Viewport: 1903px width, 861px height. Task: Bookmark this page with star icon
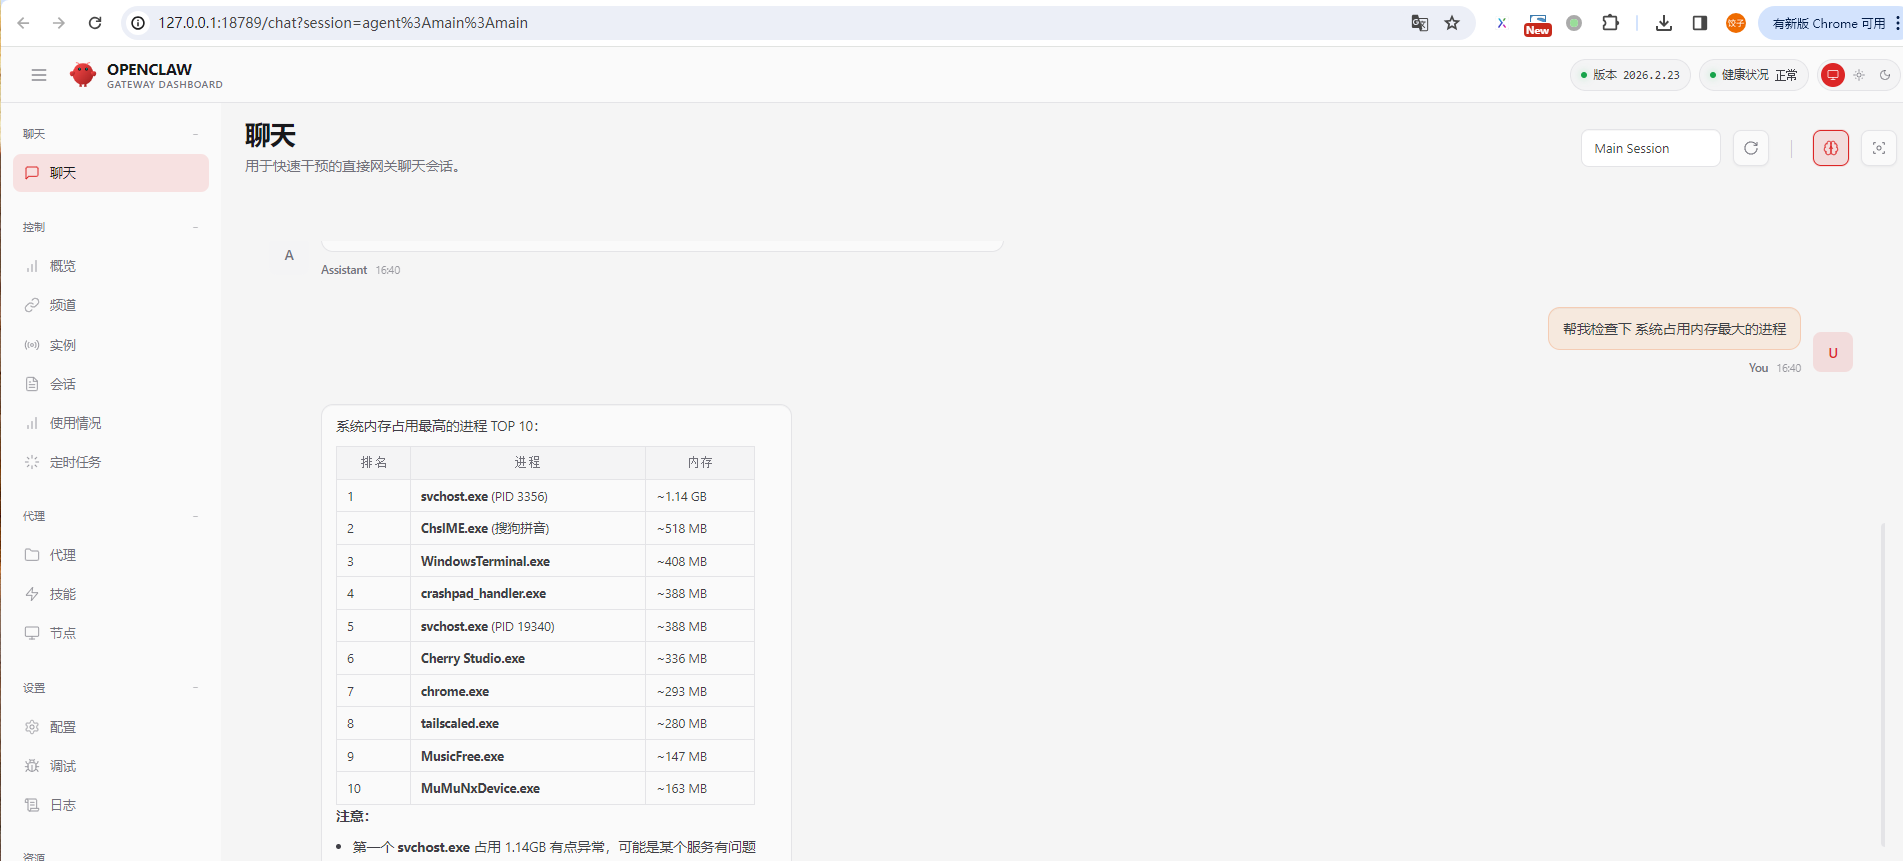1452,23
